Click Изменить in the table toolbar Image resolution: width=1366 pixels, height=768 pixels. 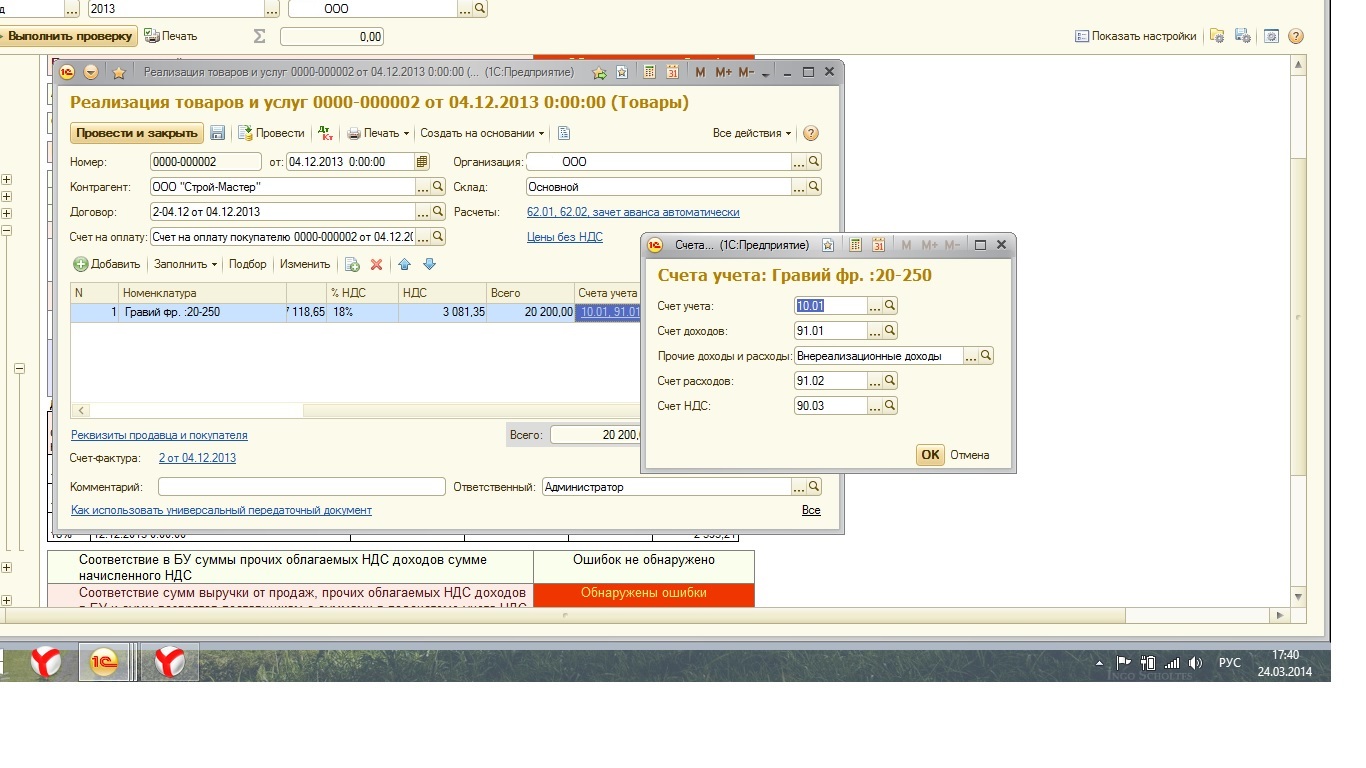pos(305,264)
